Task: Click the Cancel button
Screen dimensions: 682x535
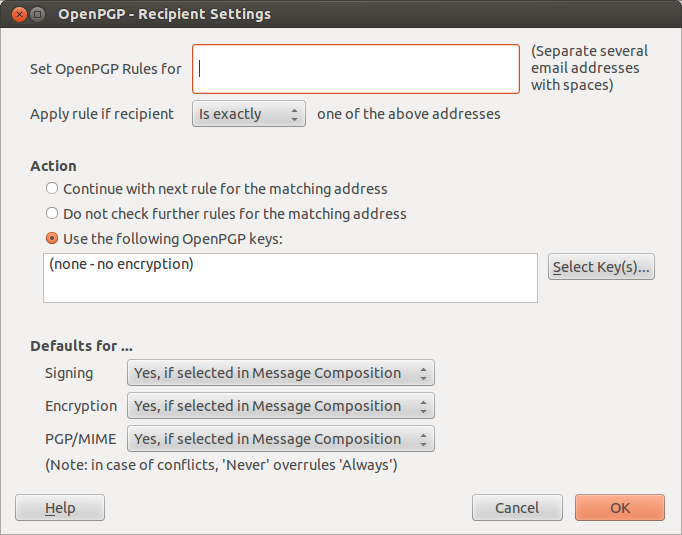Action: pos(517,508)
